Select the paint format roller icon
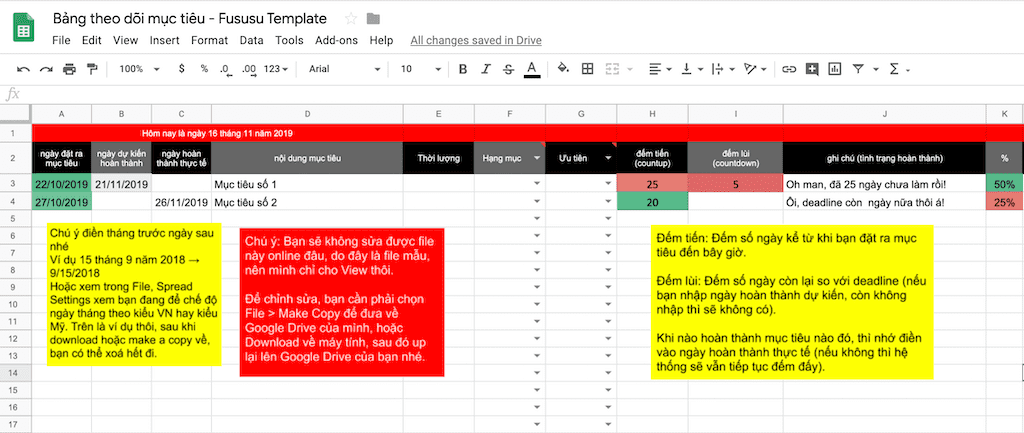This screenshot has width=1024, height=433. [93, 69]
